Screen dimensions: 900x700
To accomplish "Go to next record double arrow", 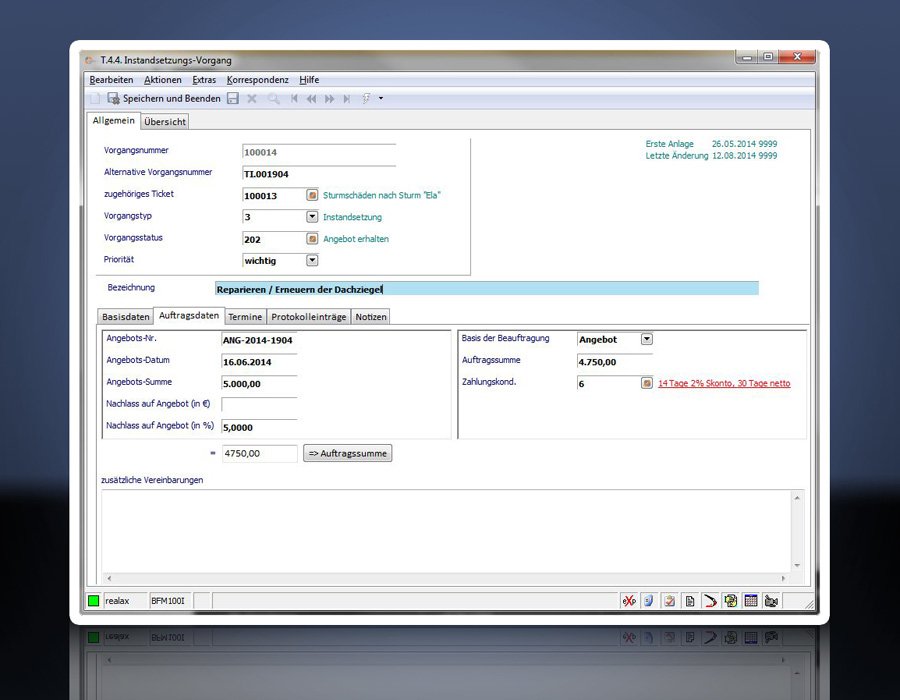I will 329,99.
